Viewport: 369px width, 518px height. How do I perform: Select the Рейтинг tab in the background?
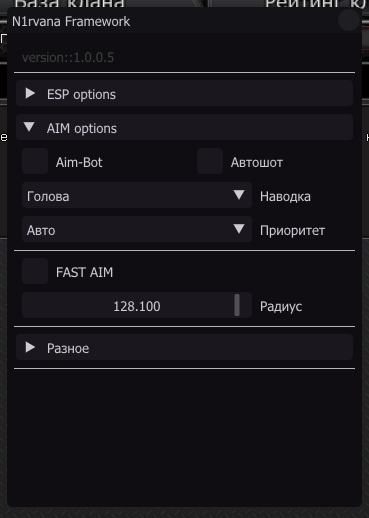(315, 4)
